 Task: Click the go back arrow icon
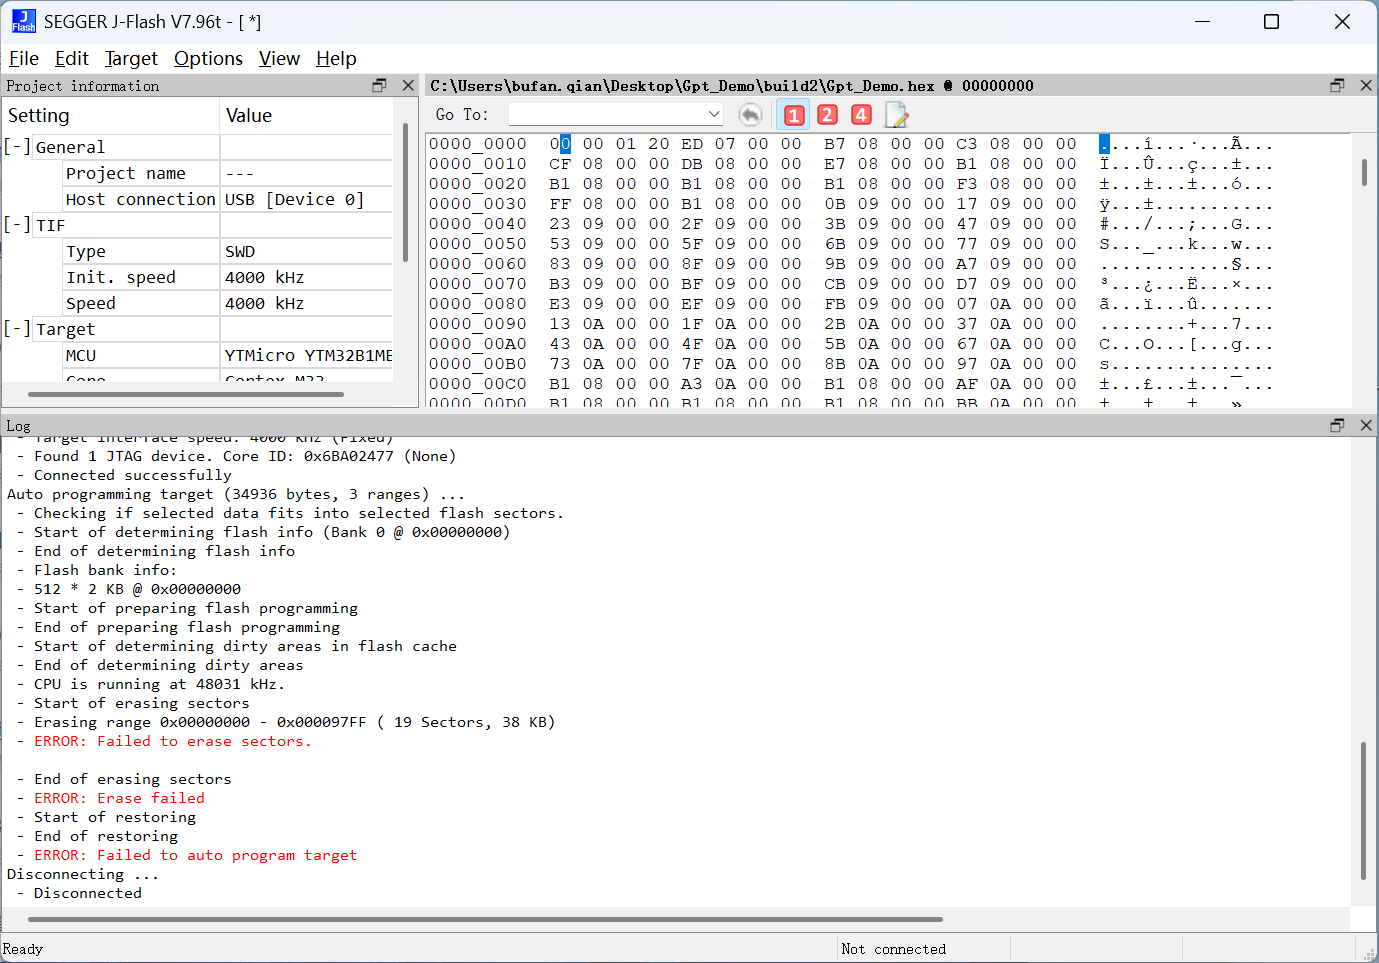tap(751, 115)
